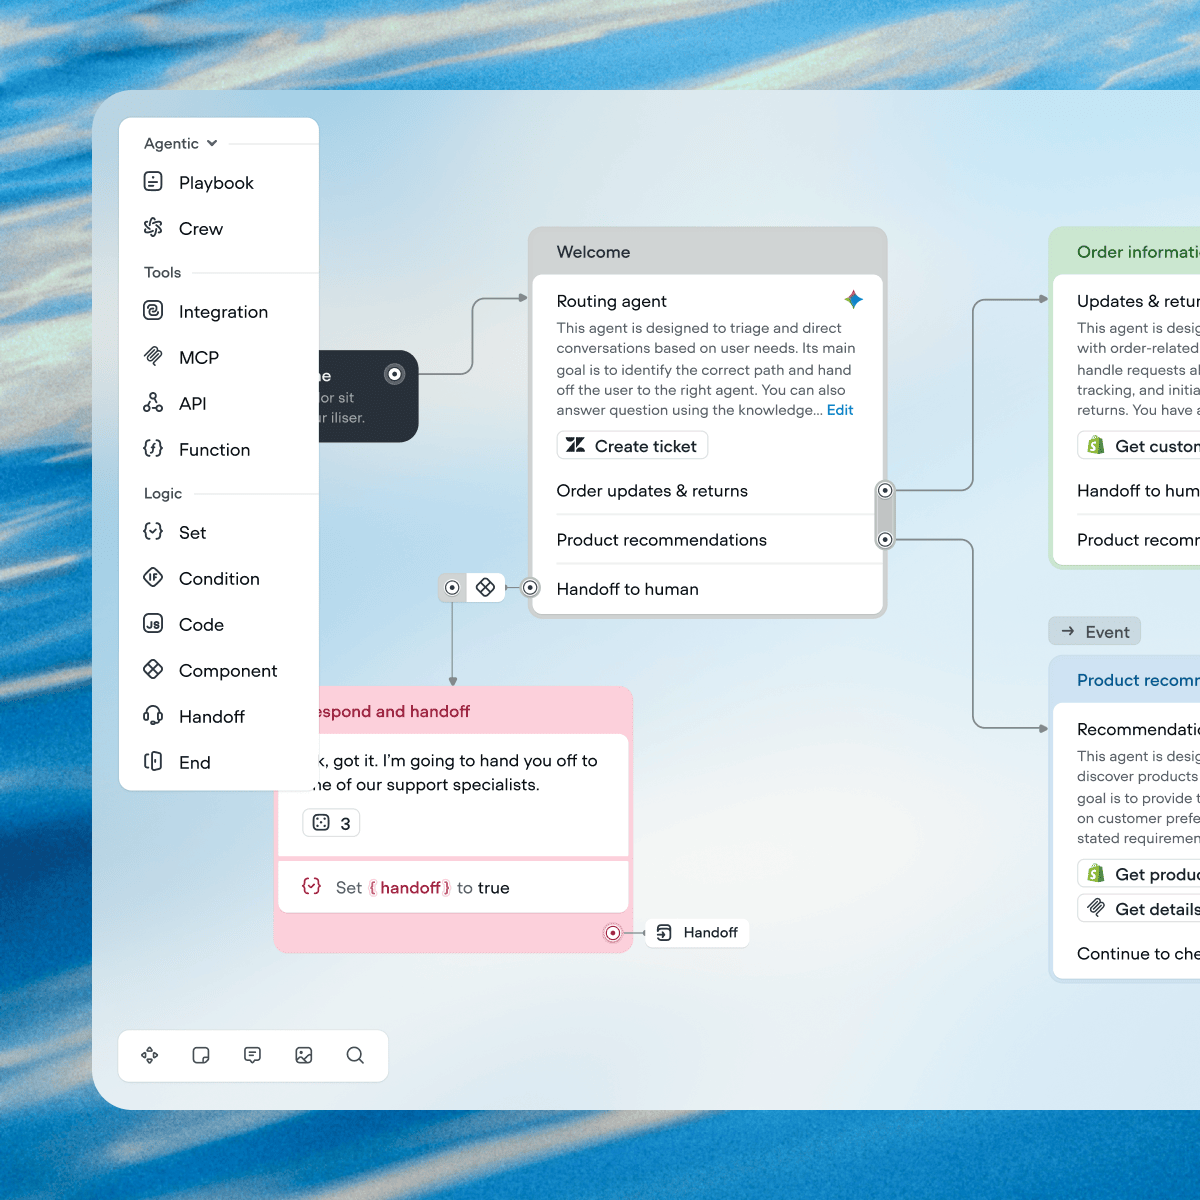This screenshot has width=1200, height=1200.
Task: Open the search tool in bottom toolbar
Action: 355,1055
